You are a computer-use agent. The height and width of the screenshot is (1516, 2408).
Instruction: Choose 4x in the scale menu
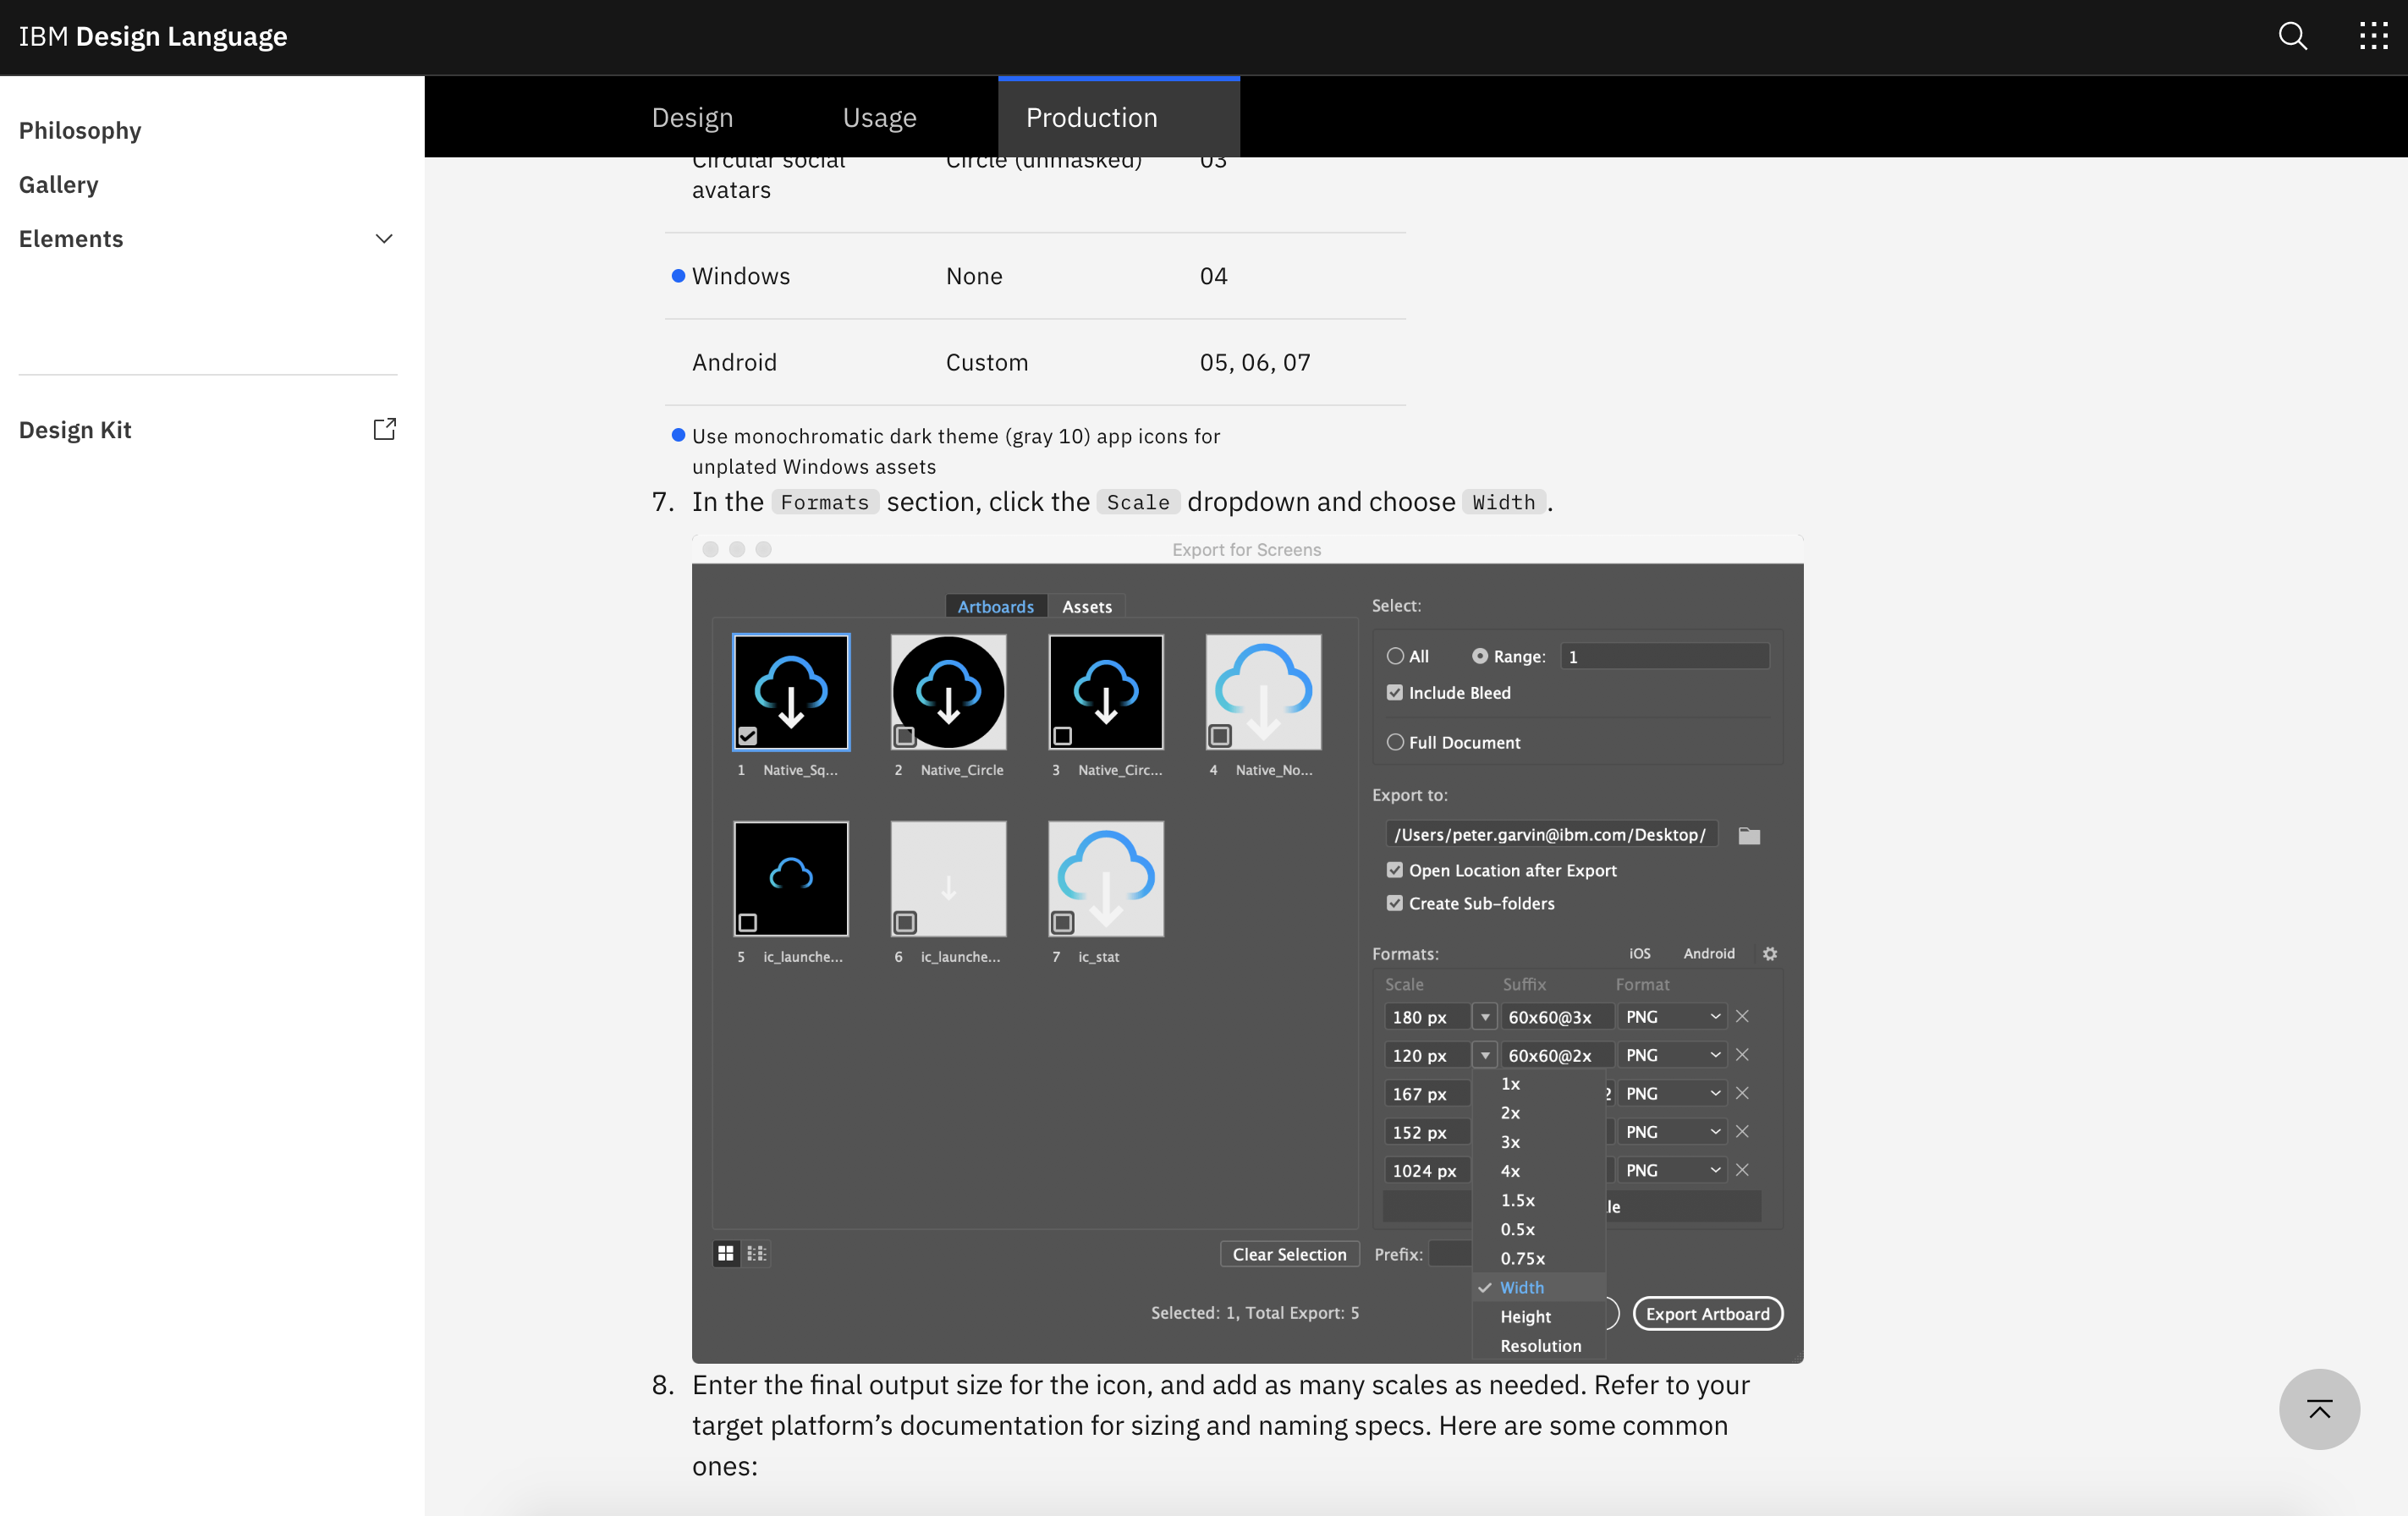(1539, 1171)
